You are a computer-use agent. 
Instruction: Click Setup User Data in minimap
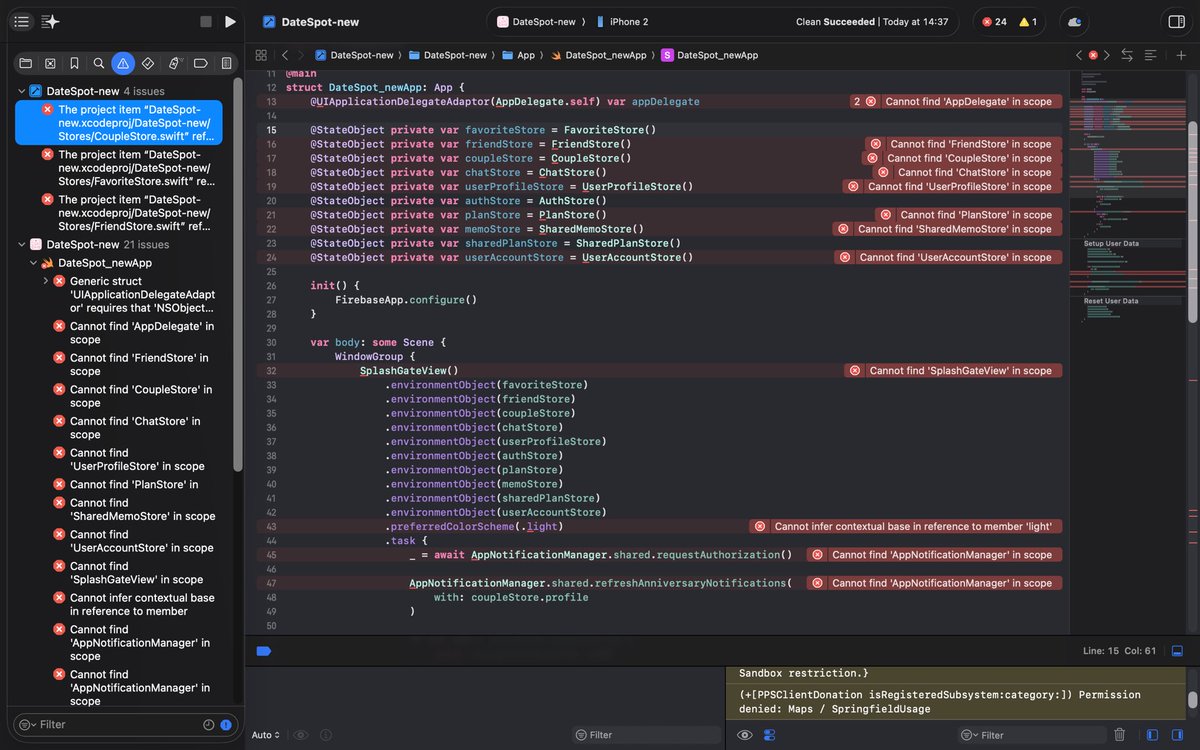click(x=1111, y=243)
